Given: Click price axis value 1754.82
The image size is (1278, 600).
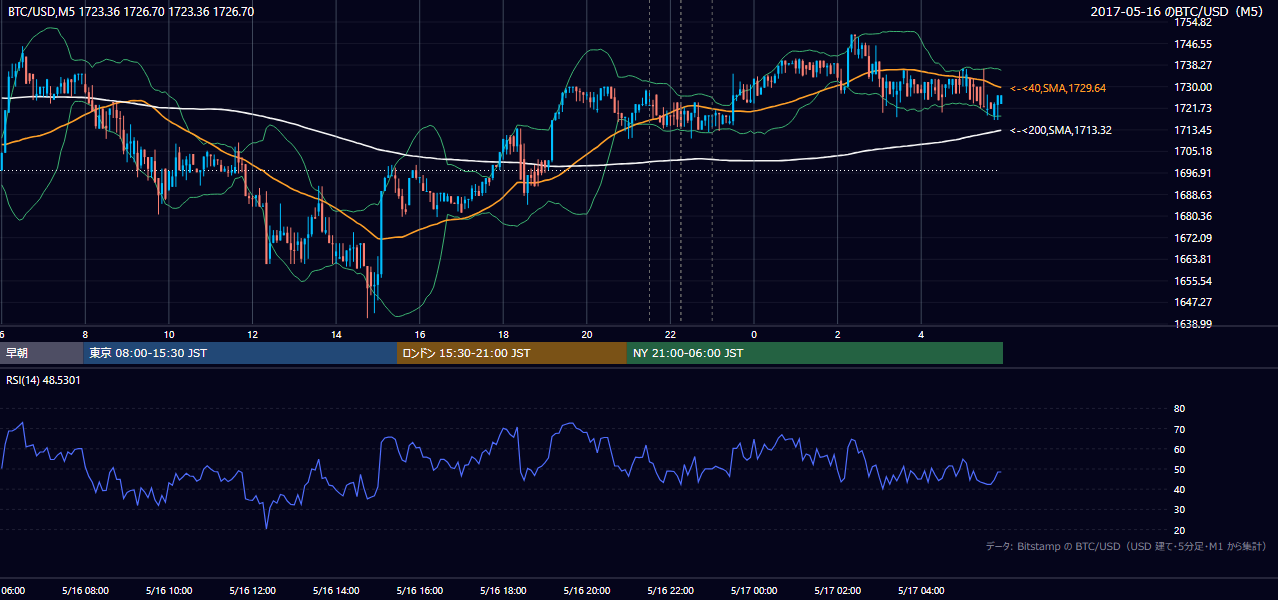Looking at the screenshot, I should [1193, 22].
